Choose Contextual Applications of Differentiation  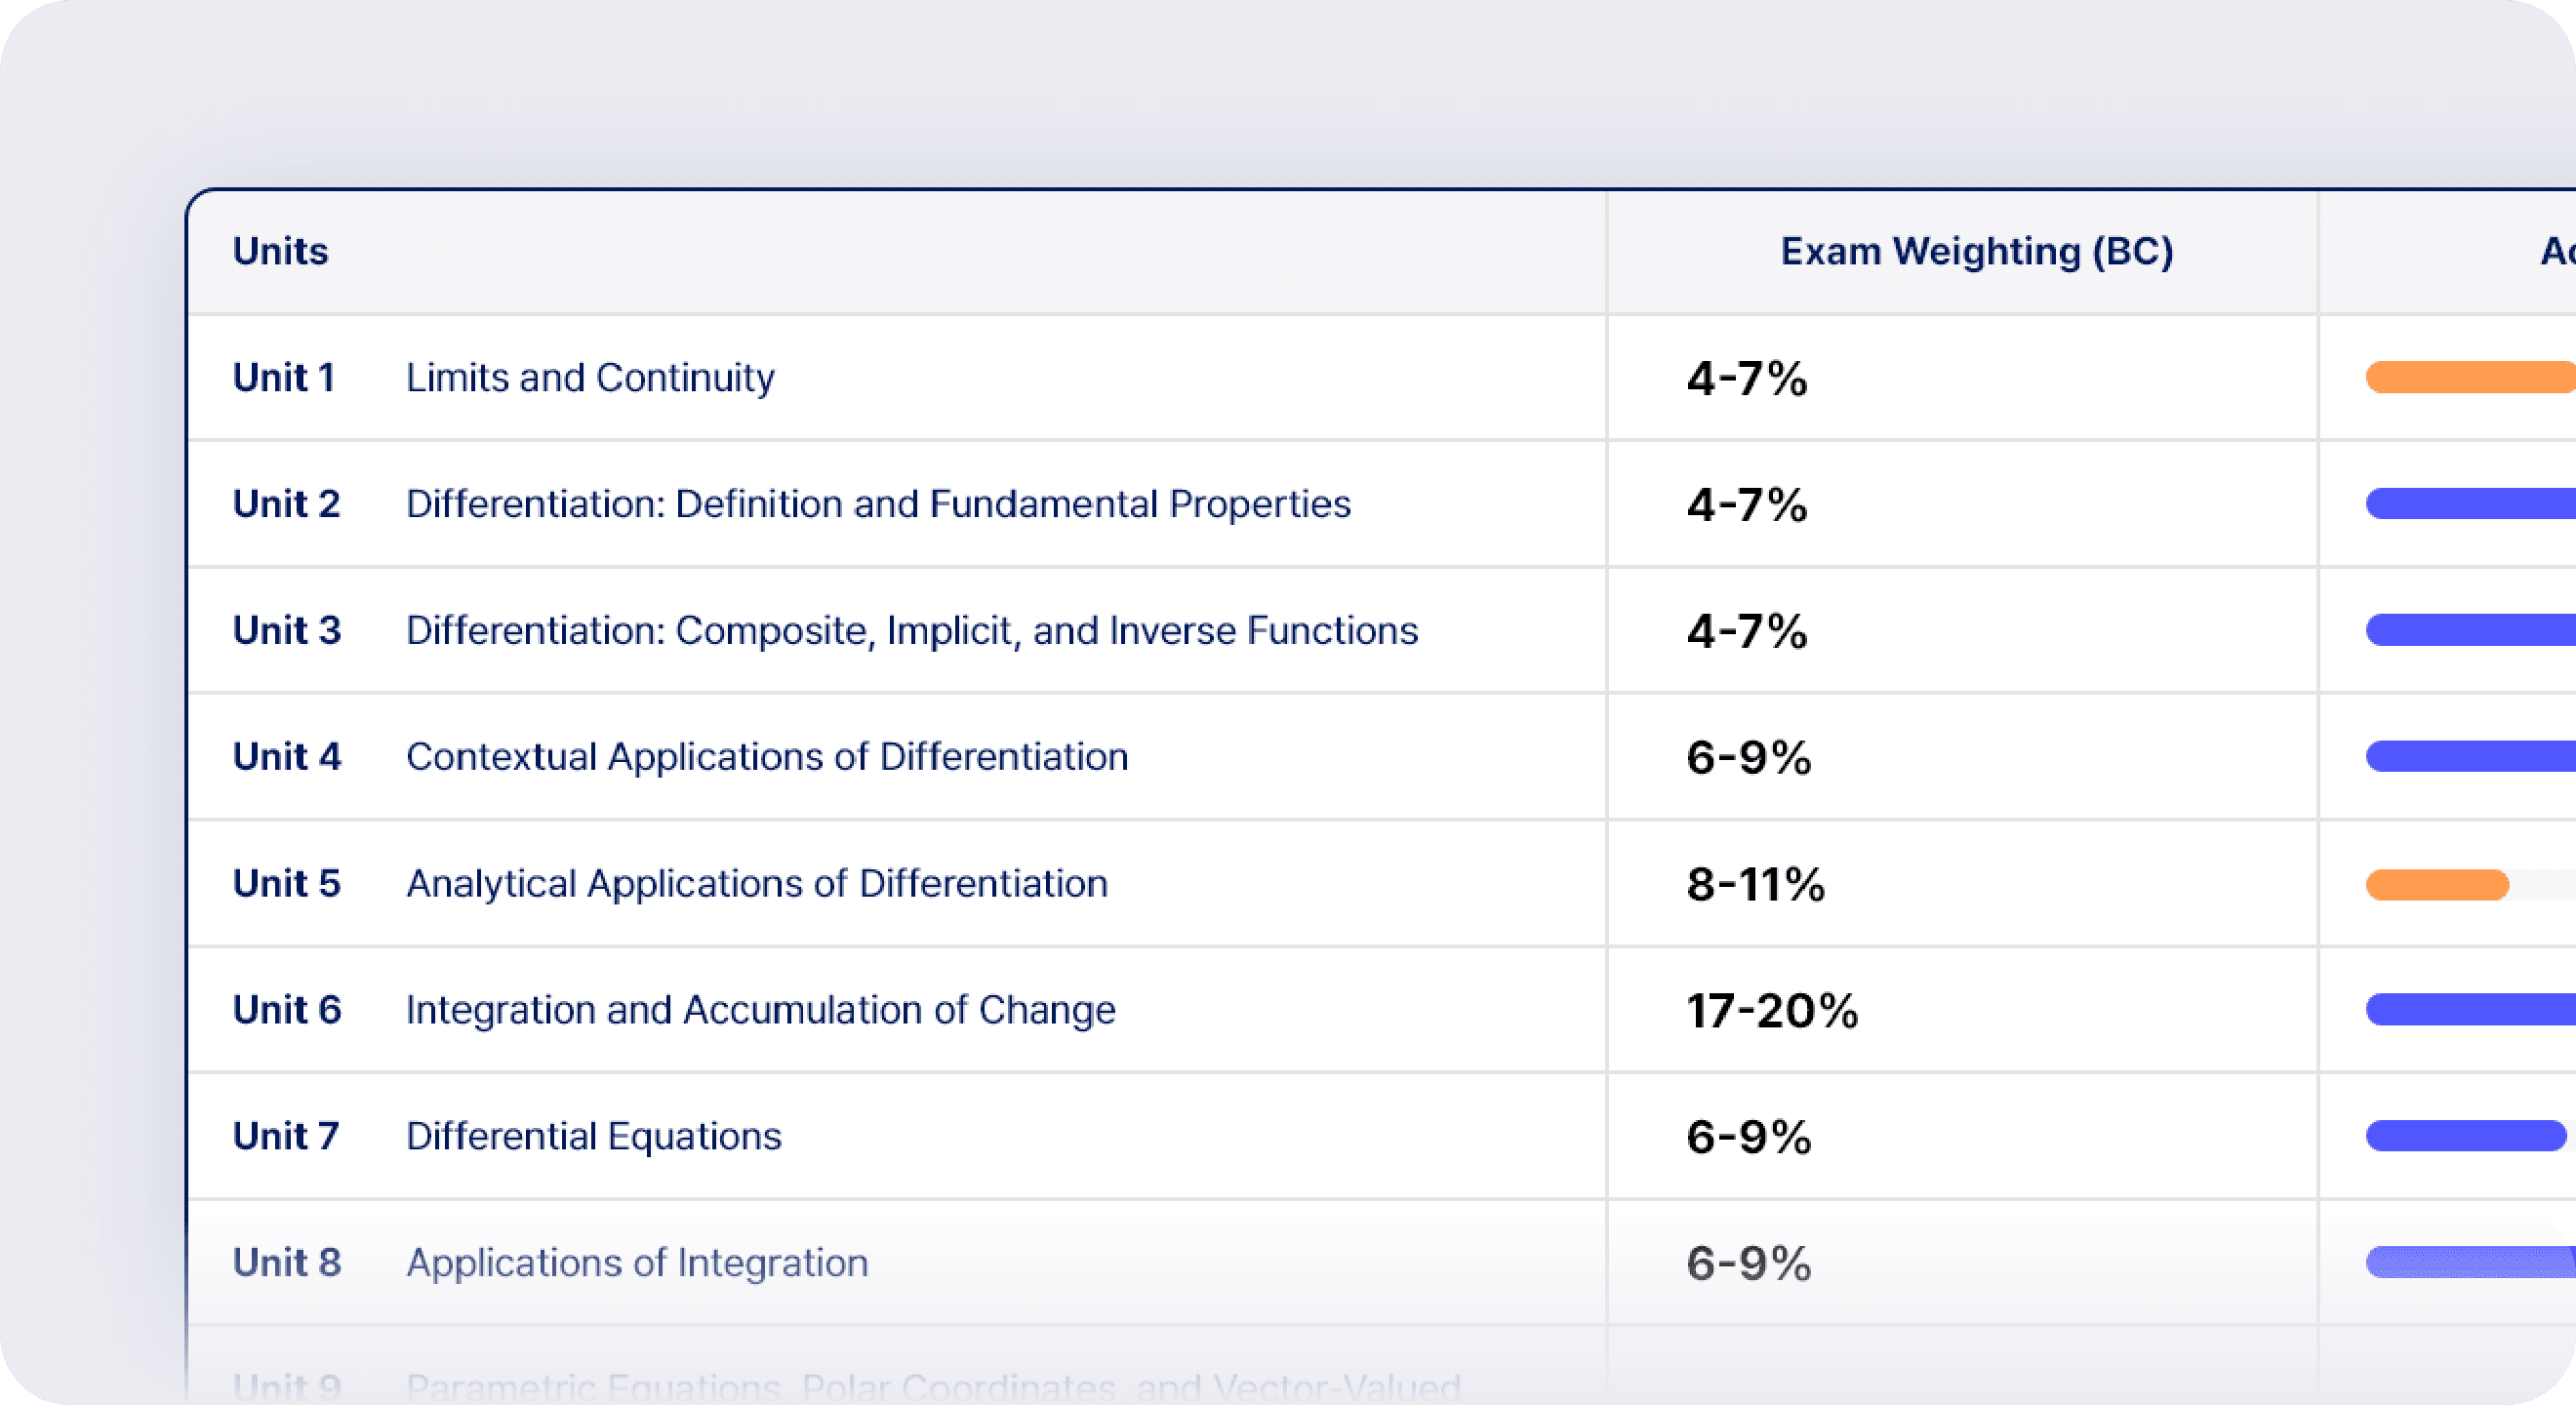(x=767, y=757)
